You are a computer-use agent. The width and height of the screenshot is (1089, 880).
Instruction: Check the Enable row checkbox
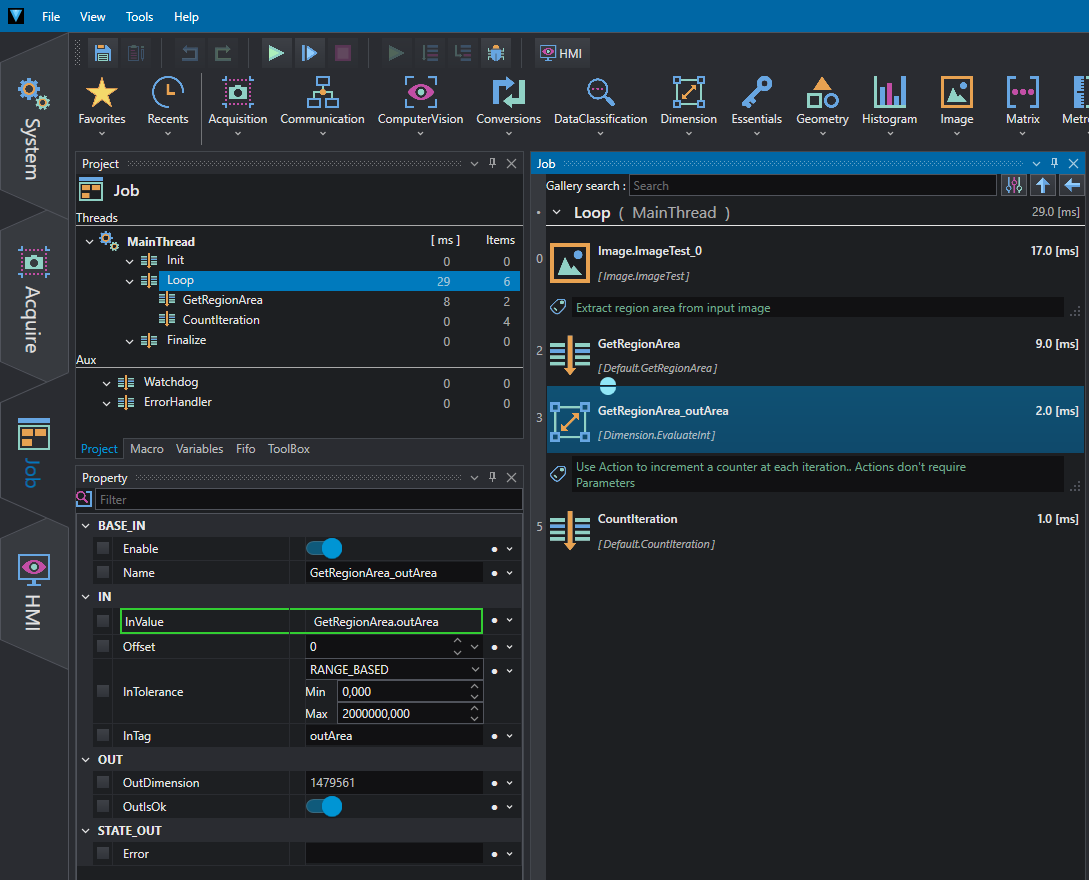coord(103,548)
